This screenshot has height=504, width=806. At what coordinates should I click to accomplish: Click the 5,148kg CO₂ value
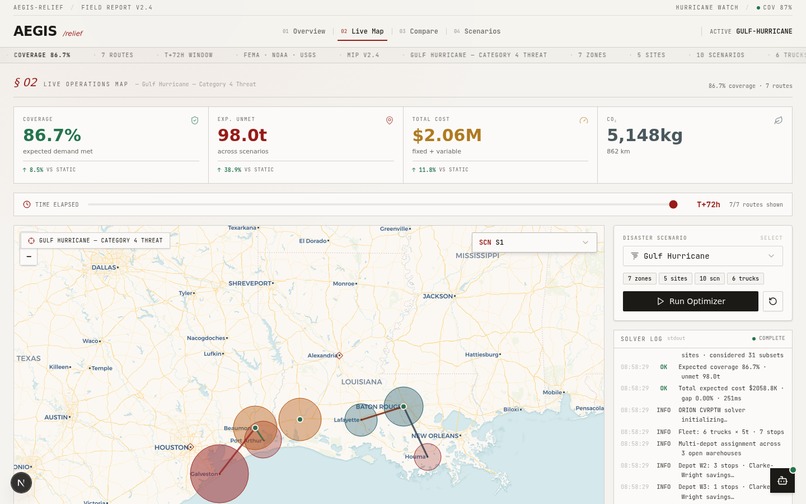645,135
